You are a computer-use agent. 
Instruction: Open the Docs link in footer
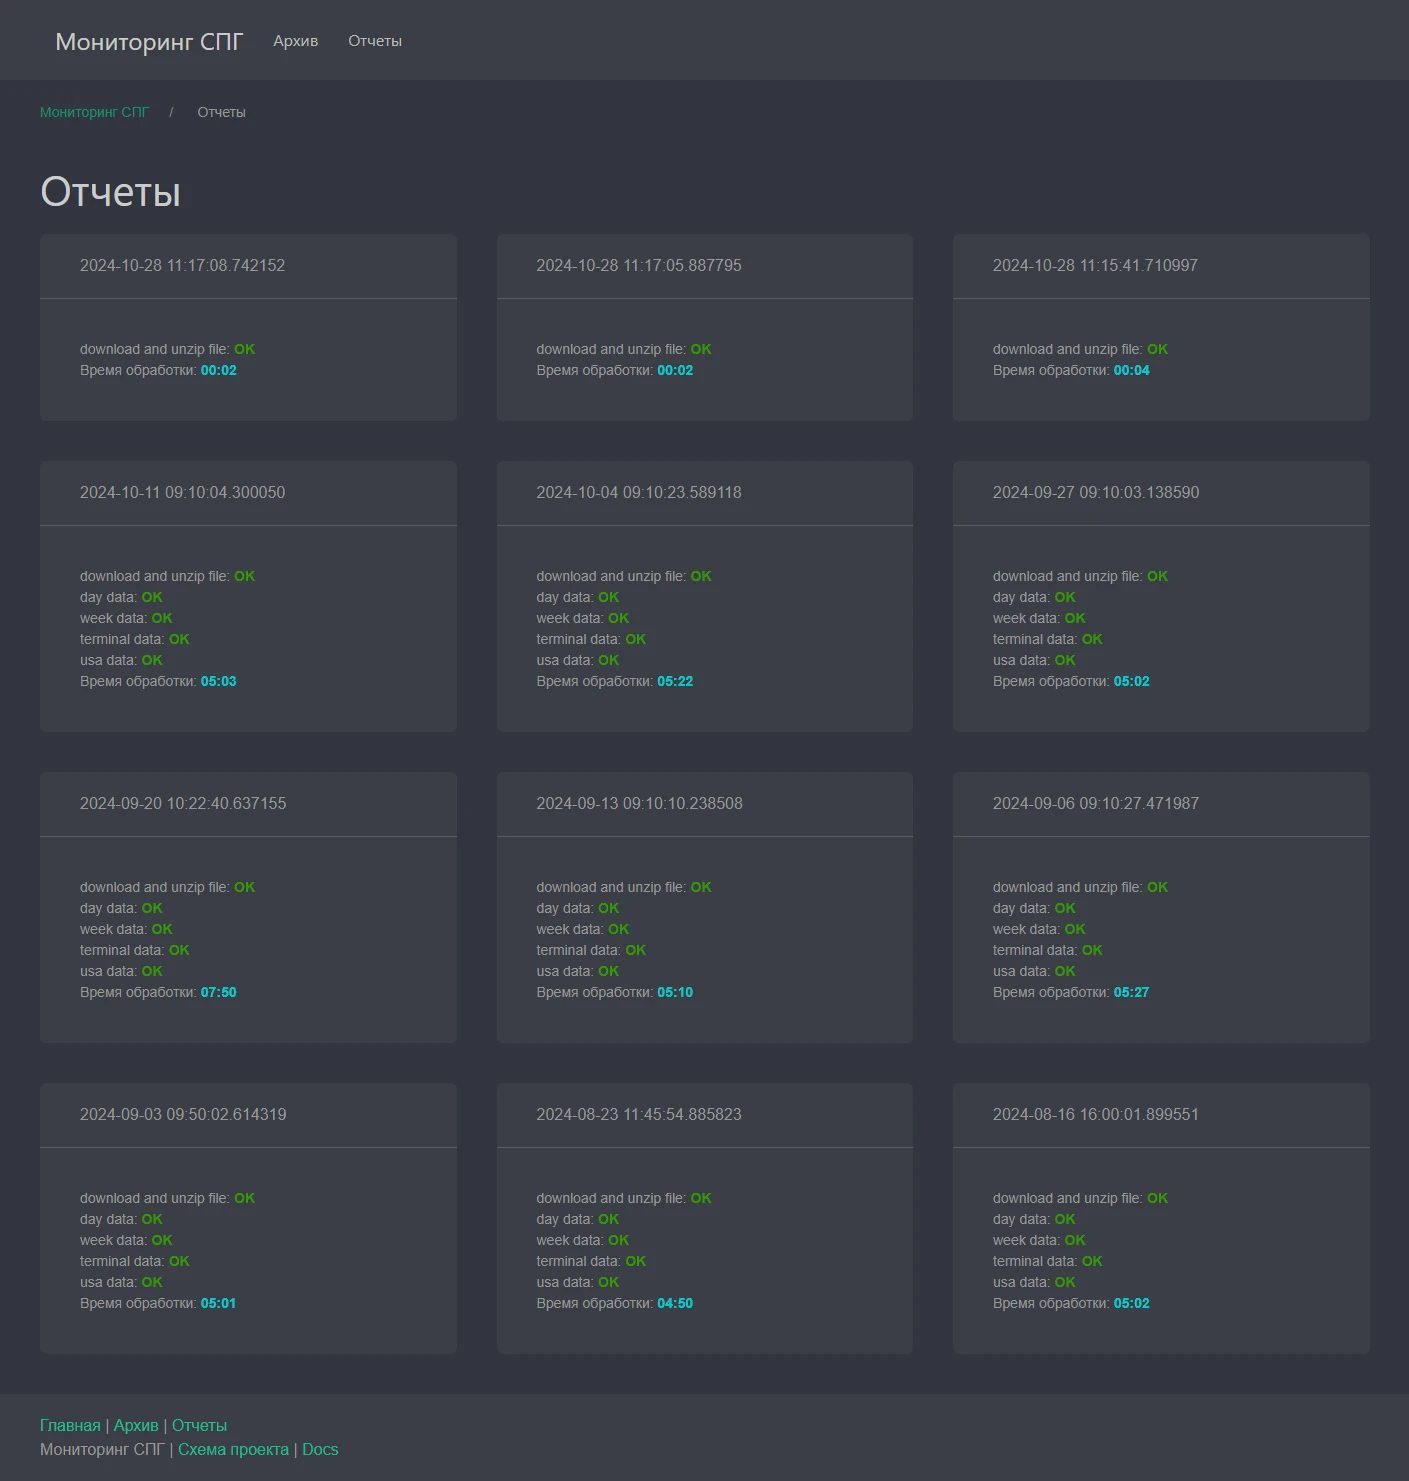tap(320, 1449)
